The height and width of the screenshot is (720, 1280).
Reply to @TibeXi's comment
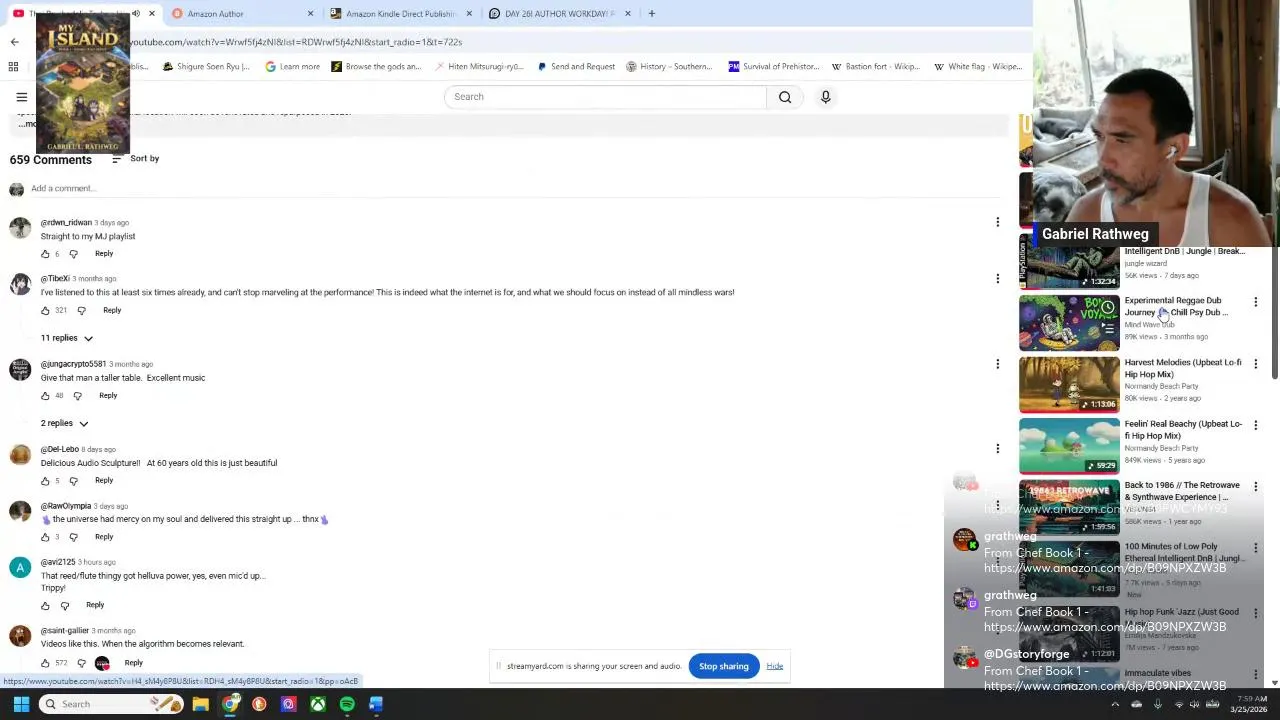point(112,310)
